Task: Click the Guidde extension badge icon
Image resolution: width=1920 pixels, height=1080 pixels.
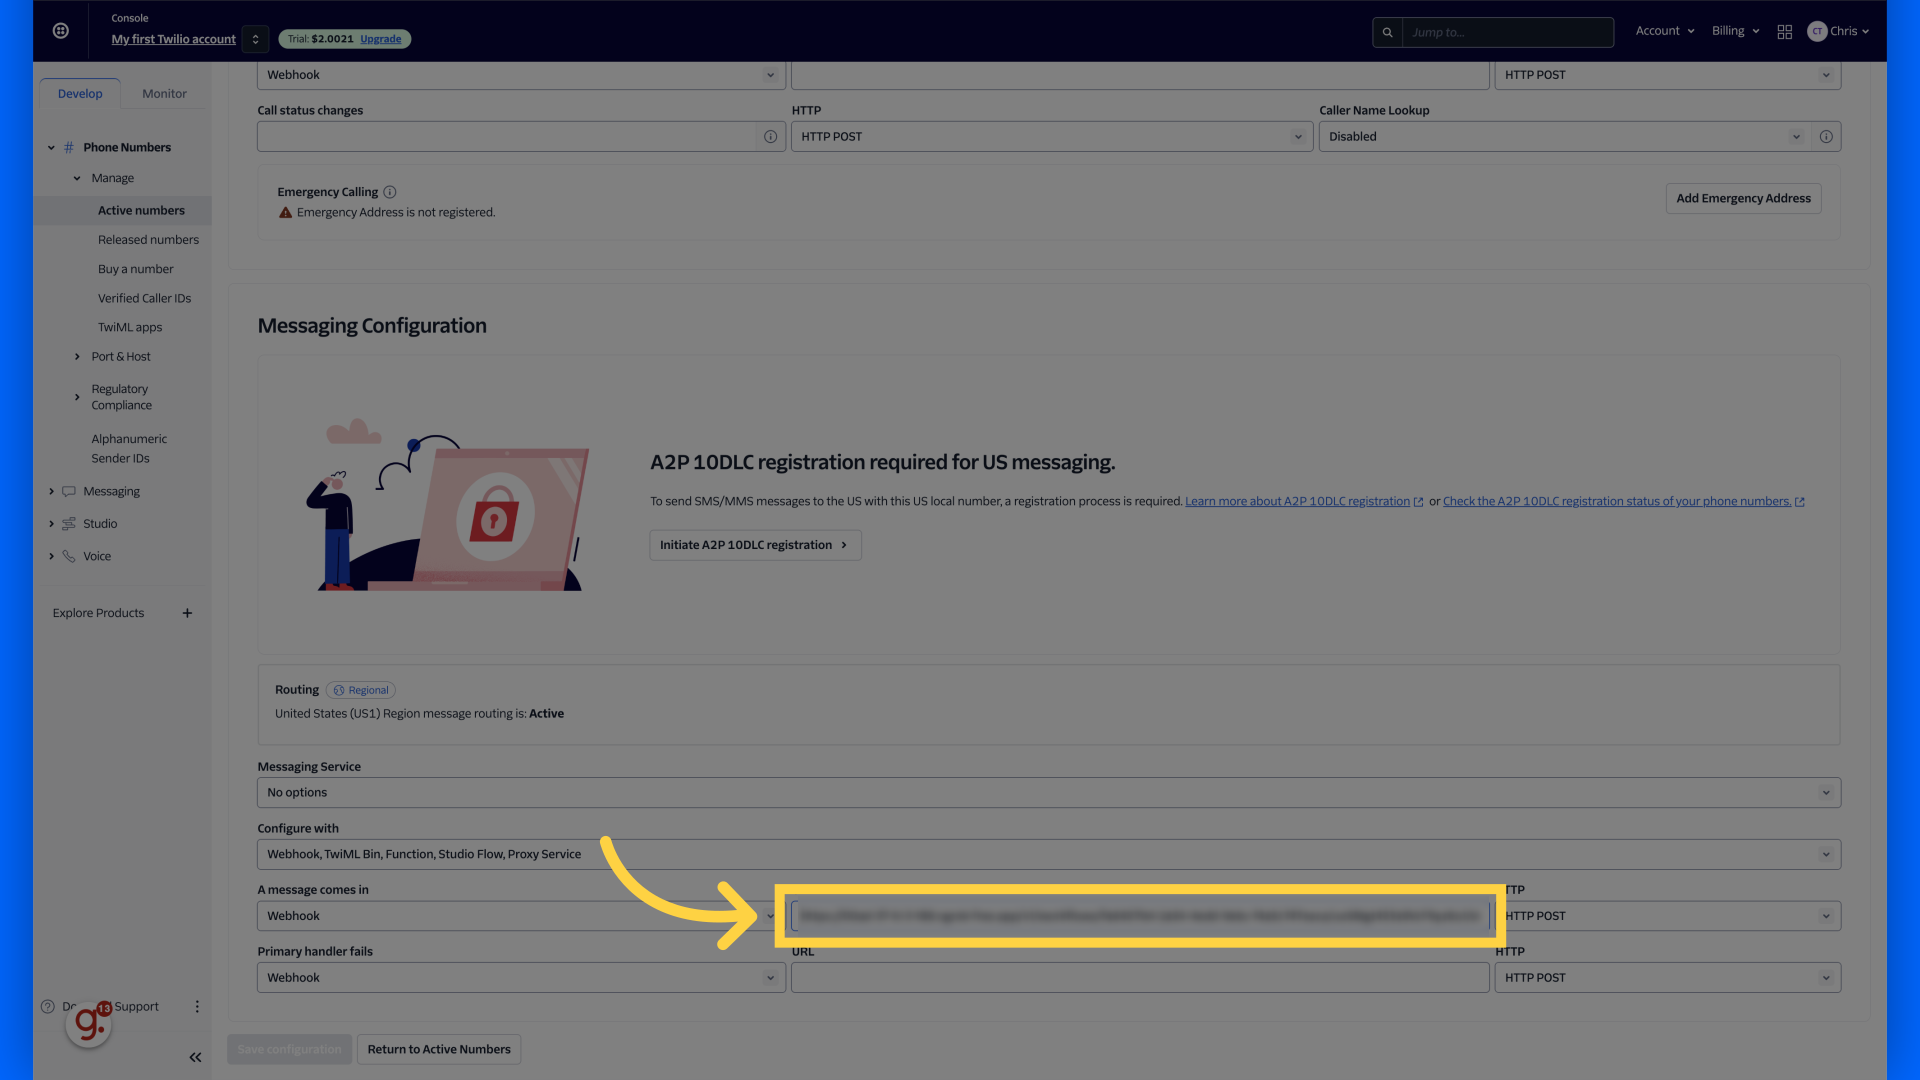Action: click(88, 1024)
